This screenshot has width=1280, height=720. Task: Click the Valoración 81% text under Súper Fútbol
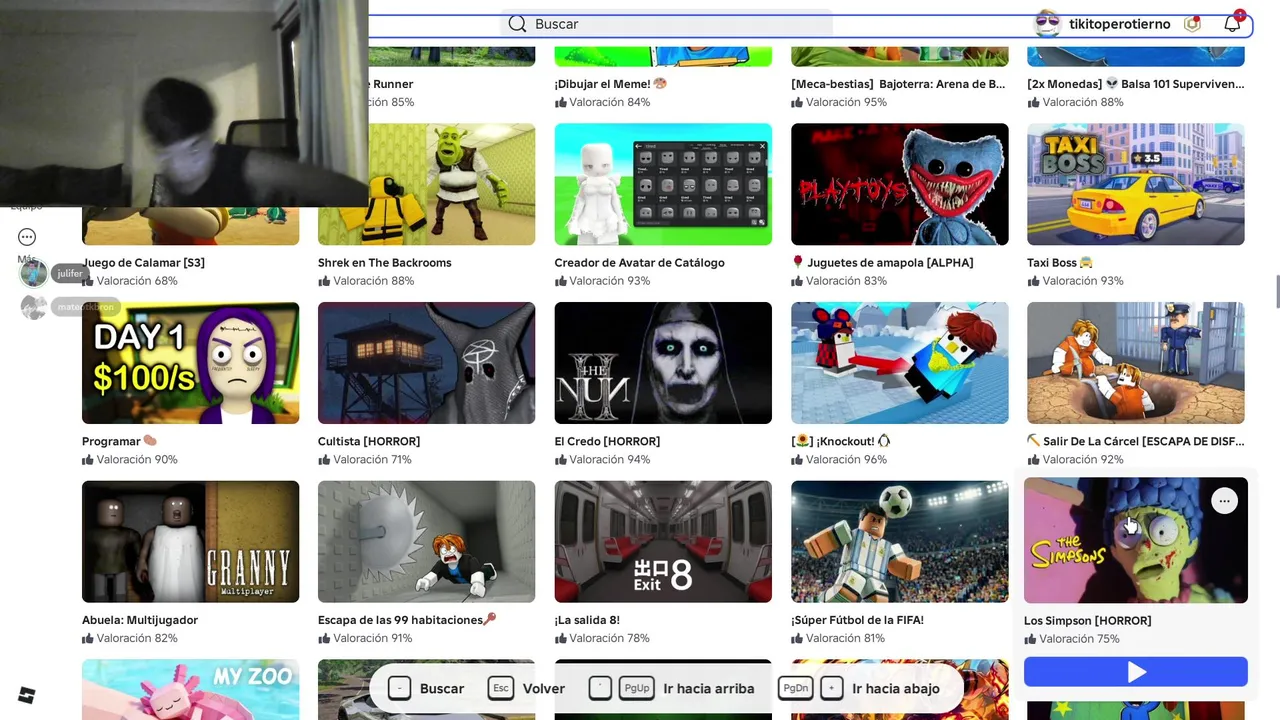pos(845,638)
